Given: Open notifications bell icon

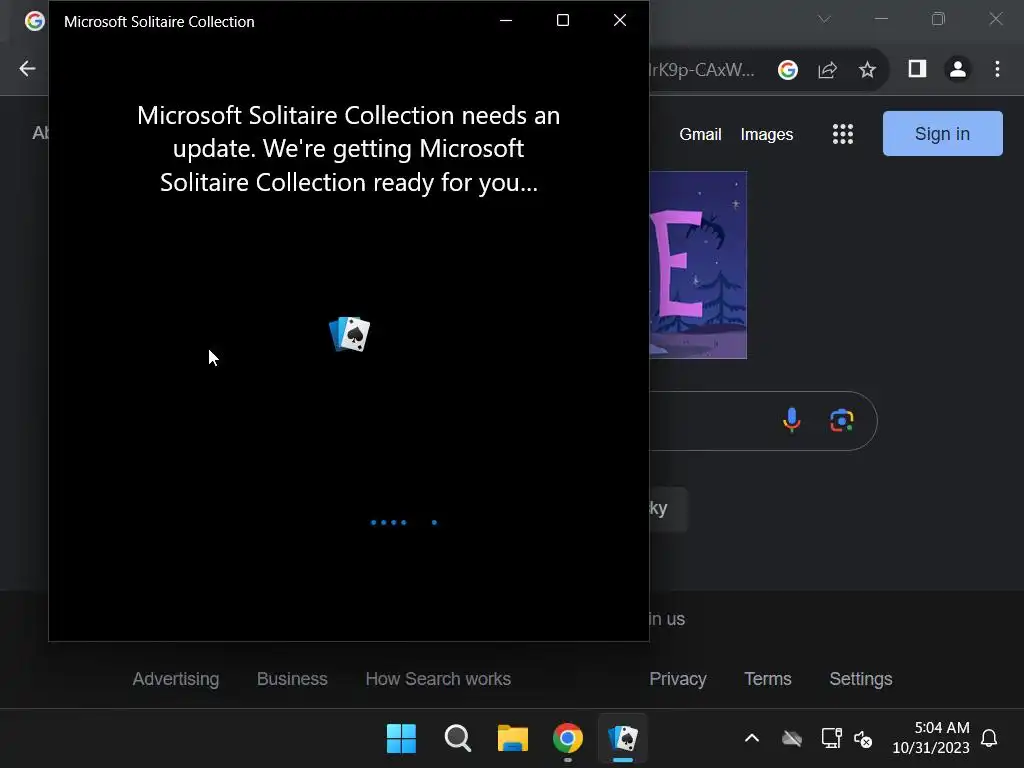Looking at the screenshot, I should pyautogui.click(x=989, y=738).
